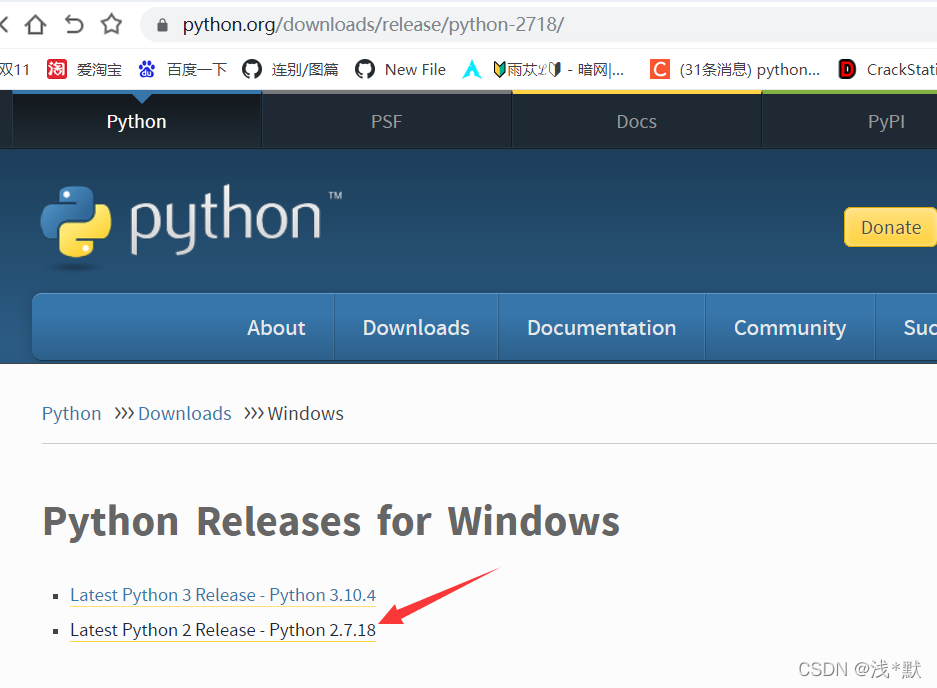Viewport: 937px width, 688px height.
Task: Open the GitHub New File bookmark
Action: click(x=401, y=69)
